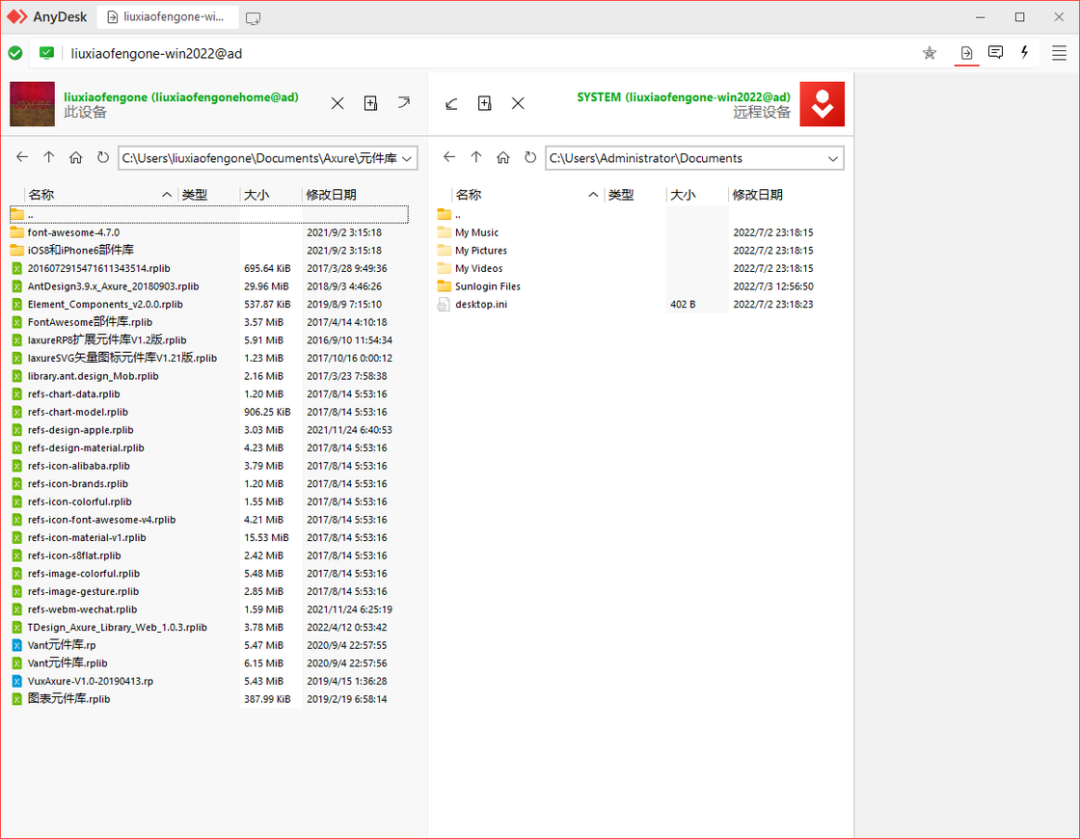Click delete X icon in local device panel
Screen dimensions: 1080x839
(x=338, y=103)
